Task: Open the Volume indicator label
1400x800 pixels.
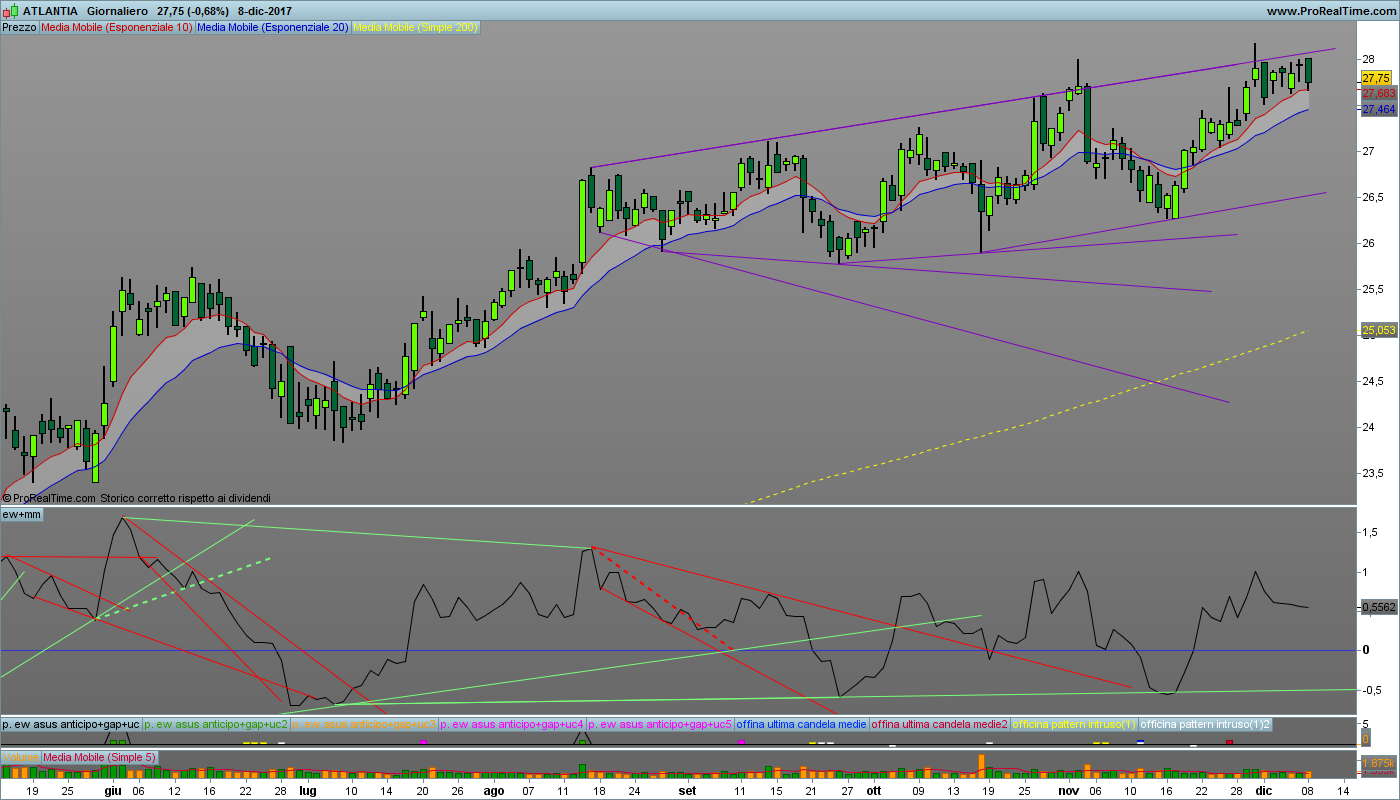Action: 20,757
